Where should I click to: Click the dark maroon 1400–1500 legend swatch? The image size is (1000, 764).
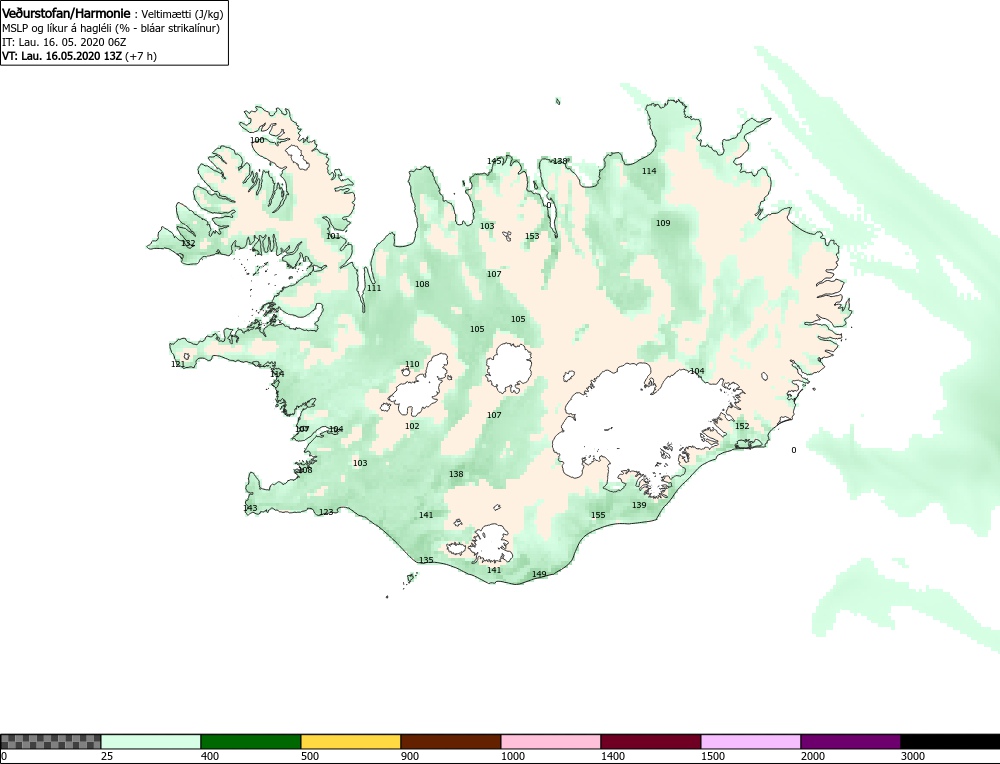(x=651, y=741)
